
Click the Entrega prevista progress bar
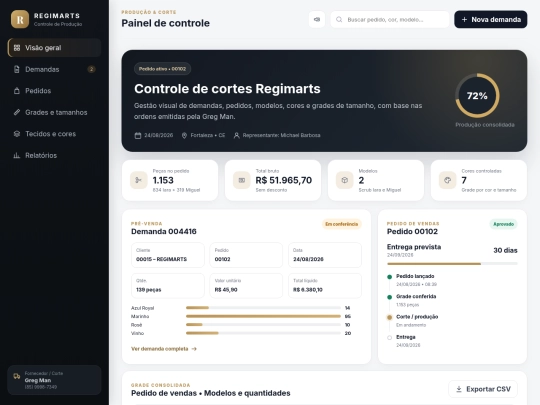pyautogui.click(x=452, y=264)
